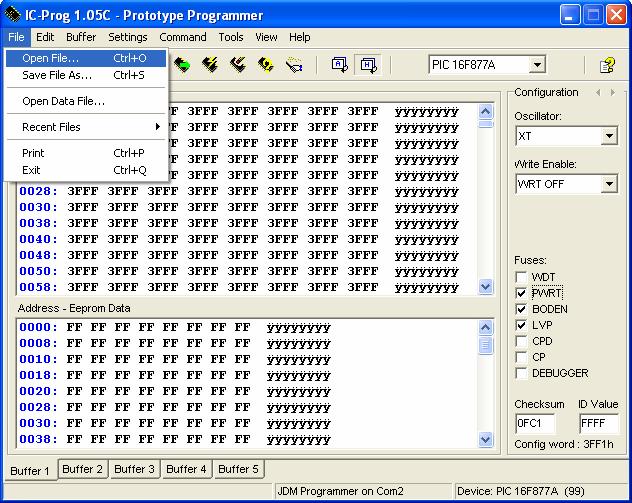Open the Write Enable WRT OFF dropdown

(609, 184)
